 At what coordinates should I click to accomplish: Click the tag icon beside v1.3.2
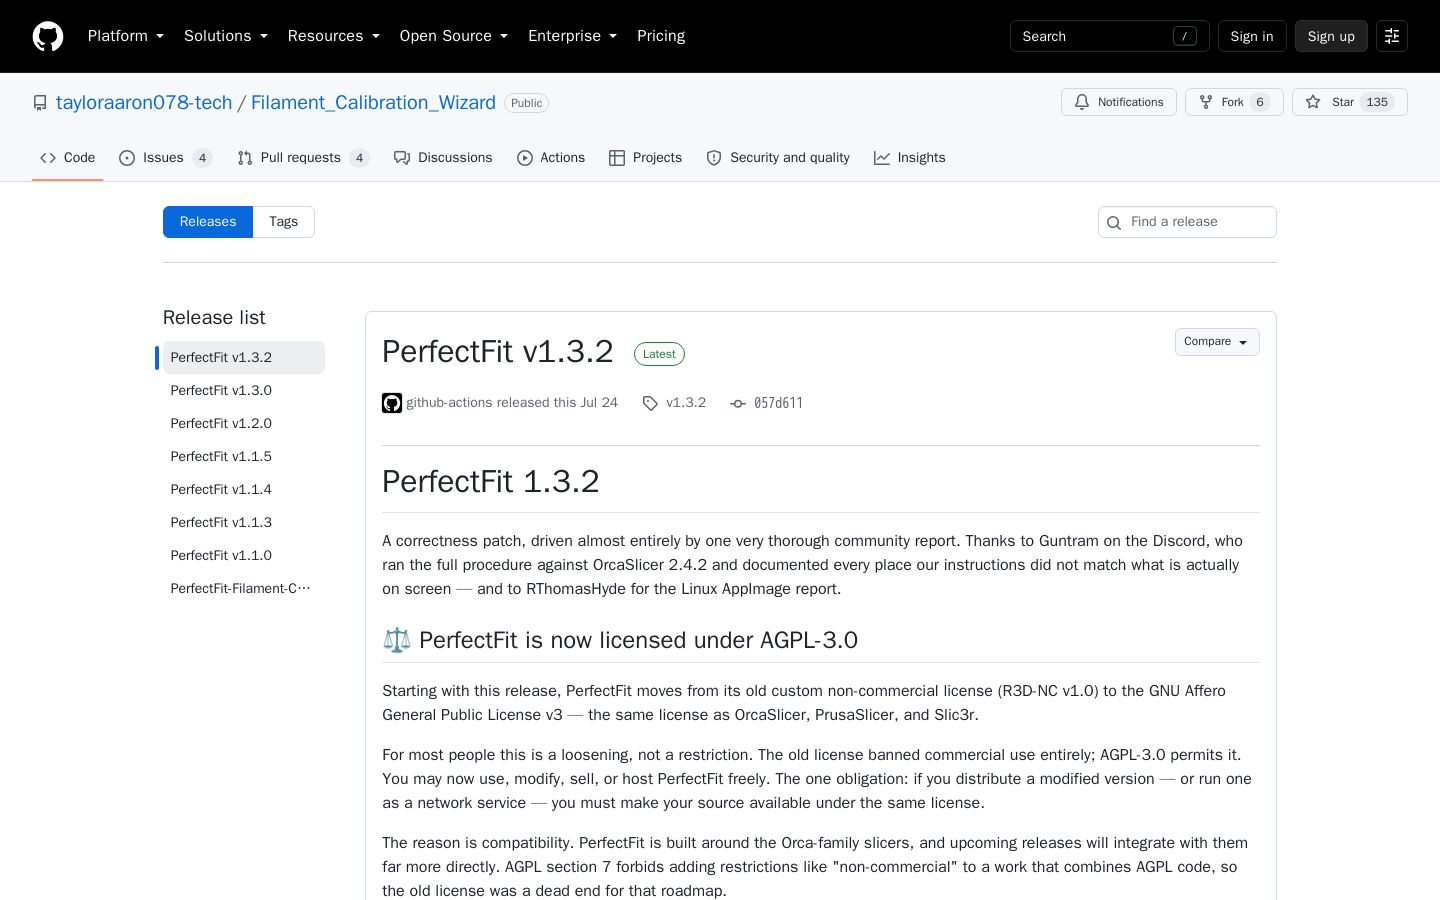(650, 403)
